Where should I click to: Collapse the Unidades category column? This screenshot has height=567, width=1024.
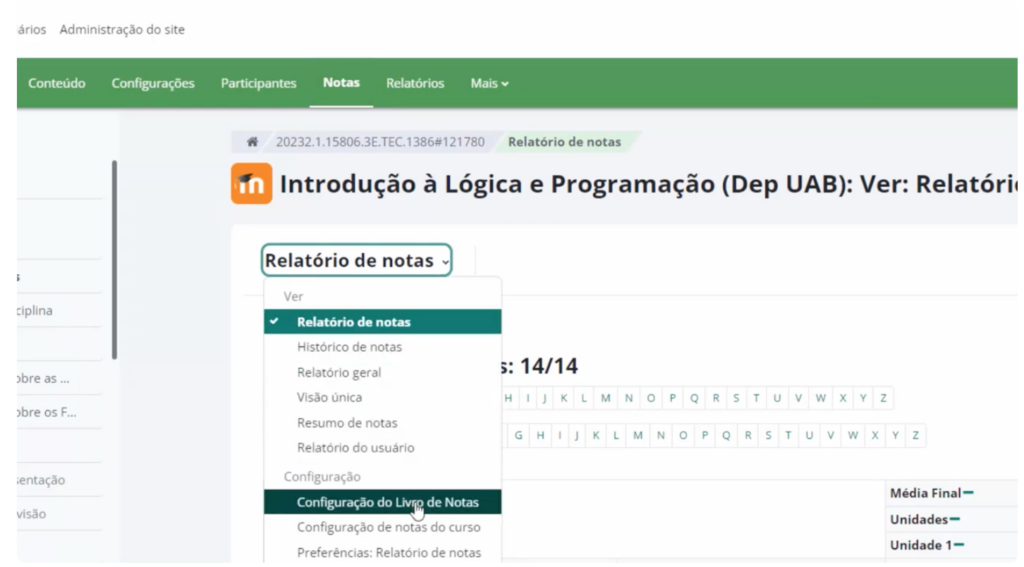[x=955, y=519]
